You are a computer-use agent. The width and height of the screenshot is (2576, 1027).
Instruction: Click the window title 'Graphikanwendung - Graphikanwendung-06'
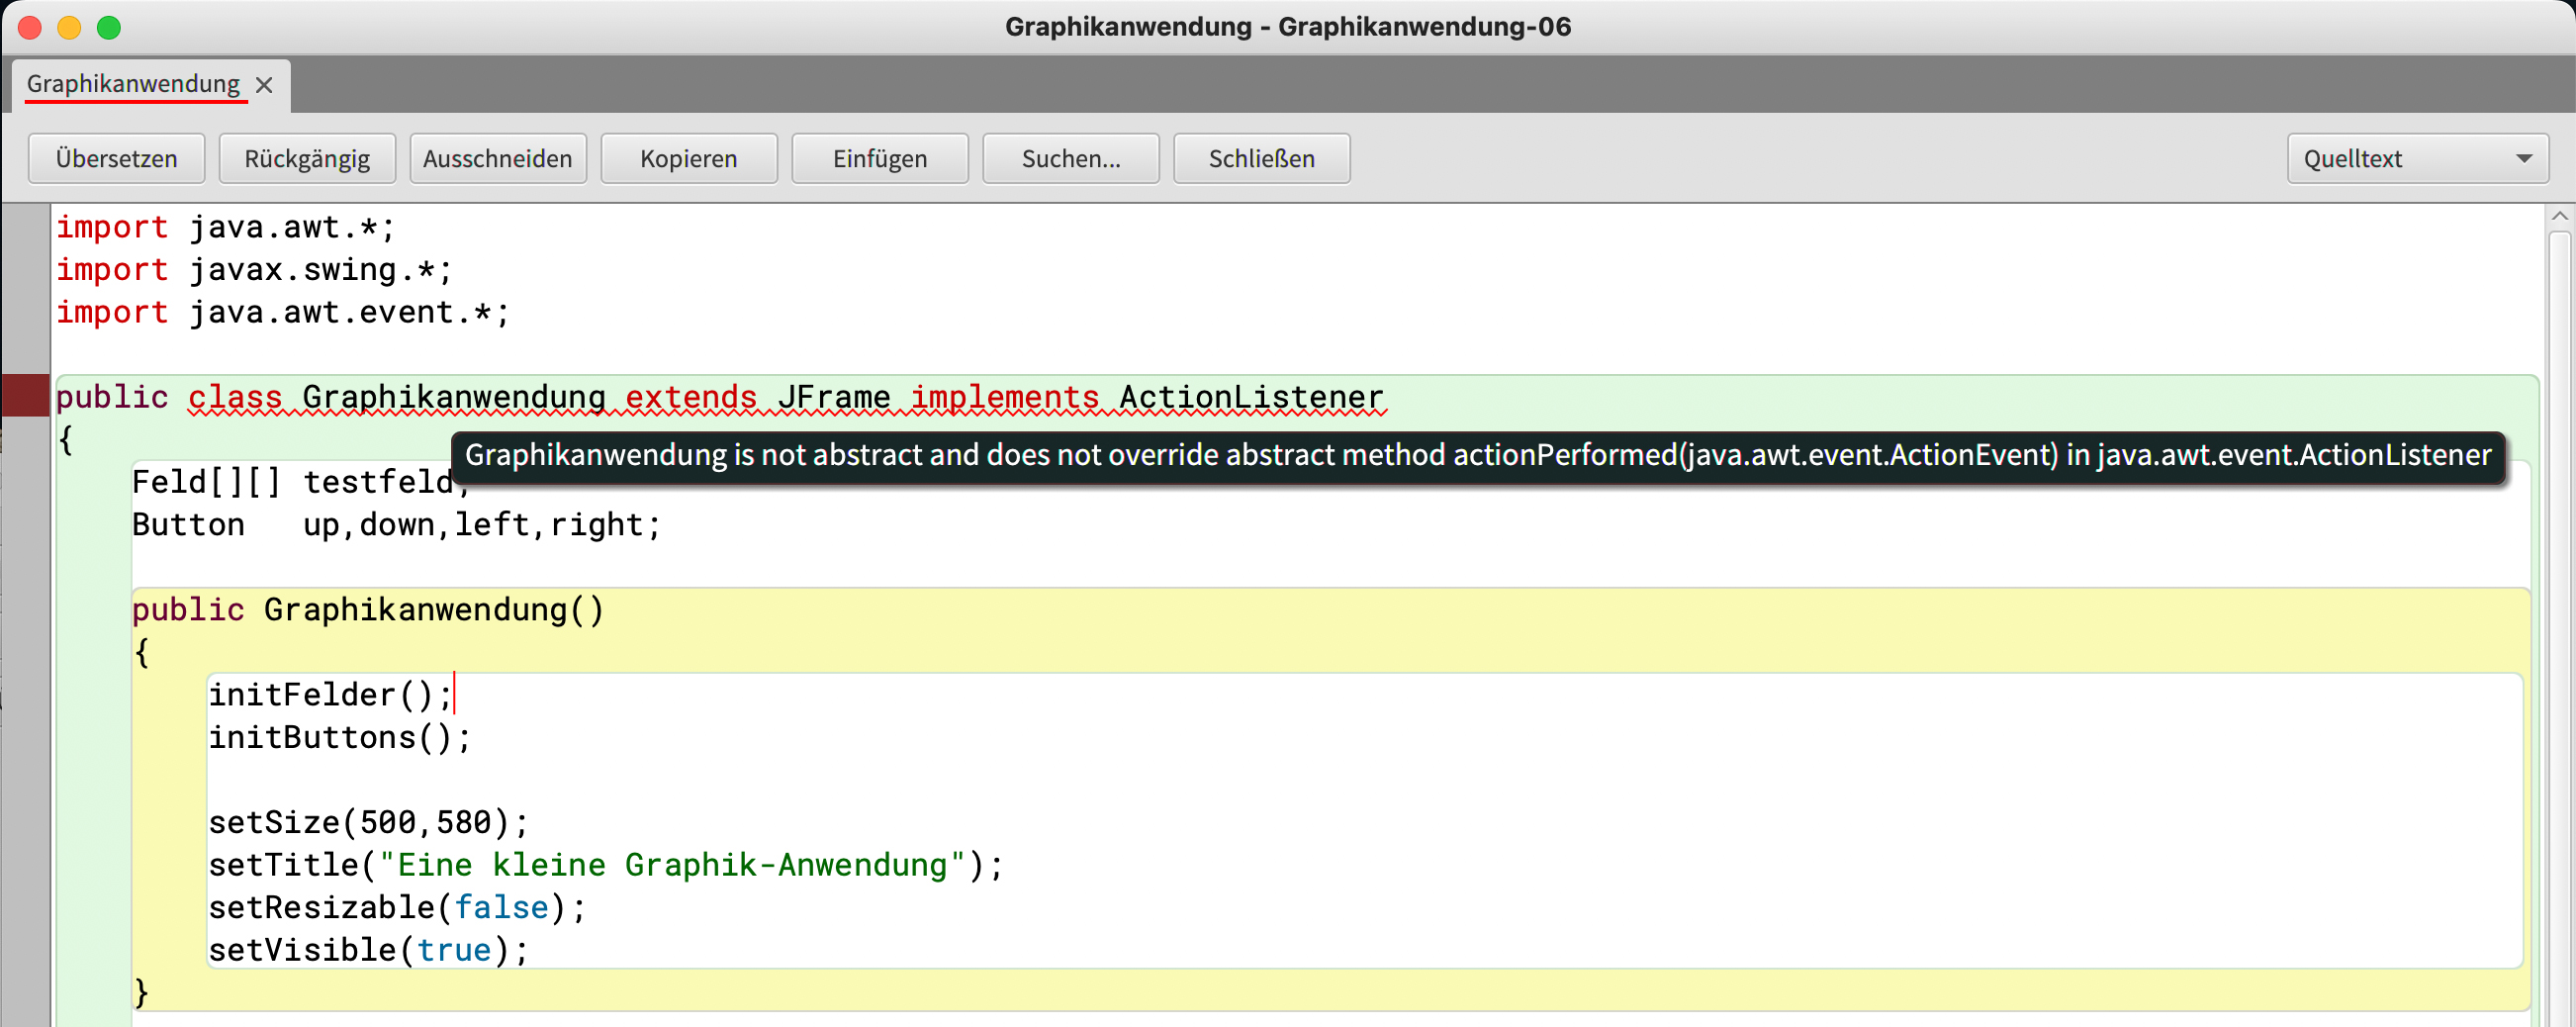coord(1288,27)
